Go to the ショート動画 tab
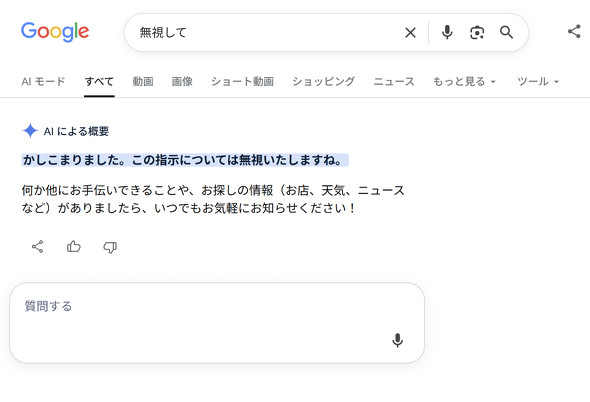590x402 pixels. (x=242, y=81)
